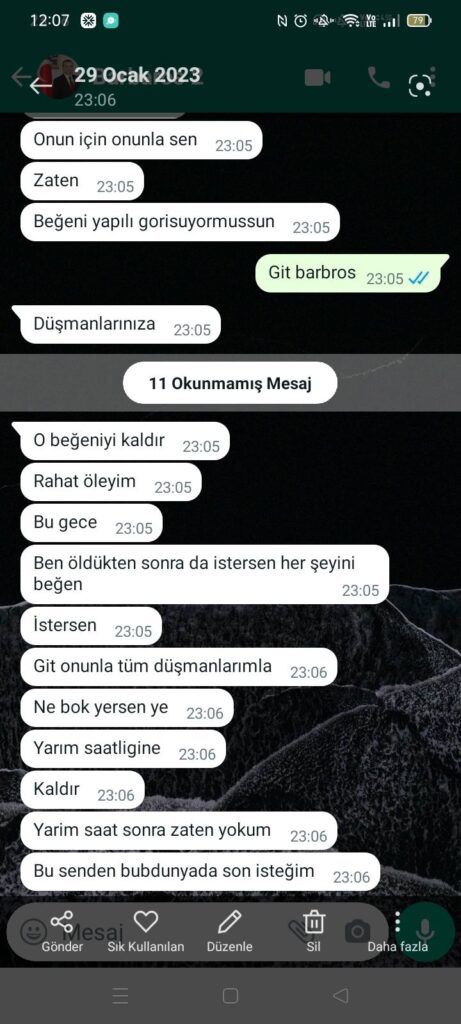Screen dimensions: 461x1024
Task: Open recent apps with the three-lines button
Action: pos(120,995)
